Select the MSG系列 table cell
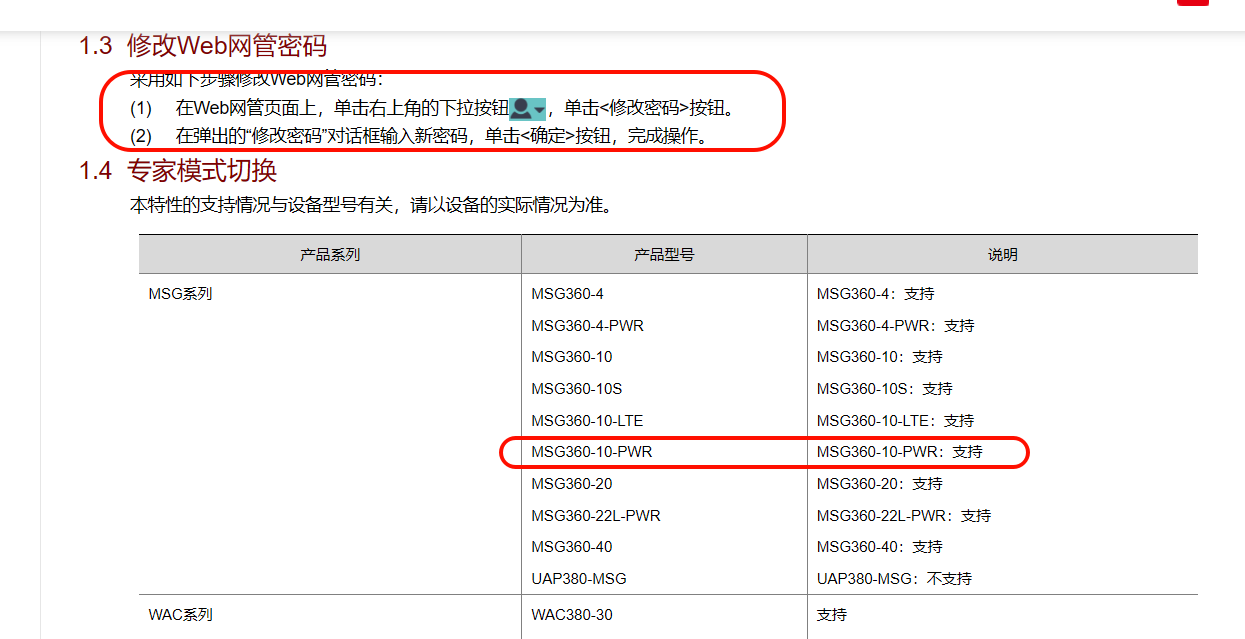The height and width of the screenshot is (639, 1245). tap(180, 294)
